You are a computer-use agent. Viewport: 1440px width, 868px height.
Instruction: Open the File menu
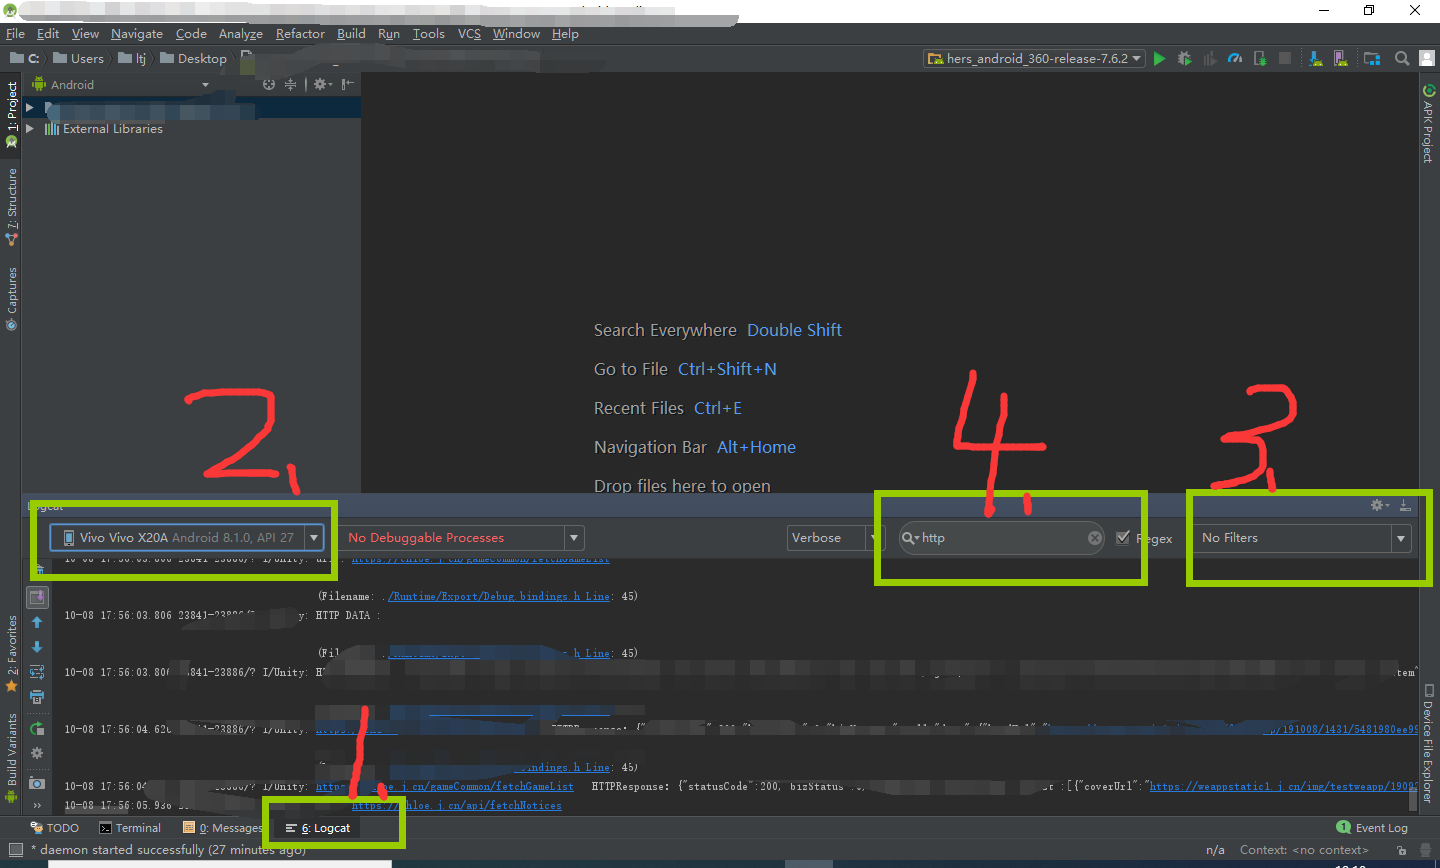click(15, 34)
